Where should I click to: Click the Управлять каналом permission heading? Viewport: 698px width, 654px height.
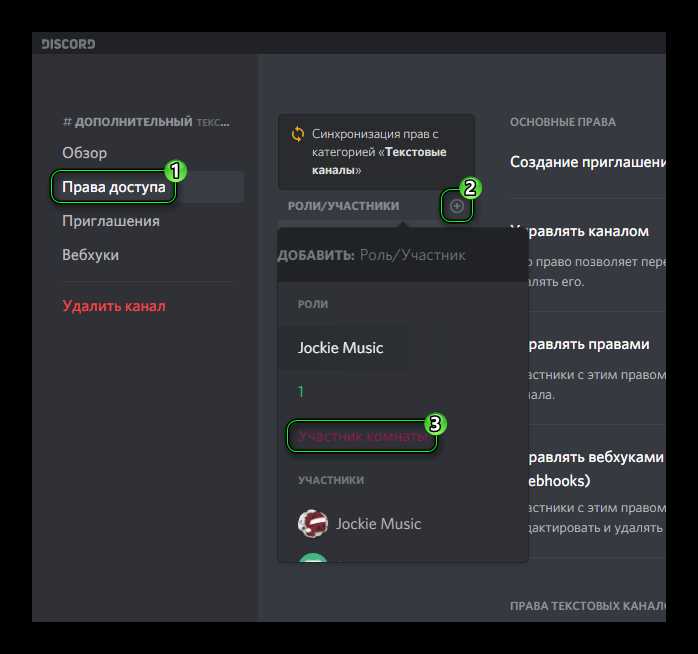coord(579,232)
